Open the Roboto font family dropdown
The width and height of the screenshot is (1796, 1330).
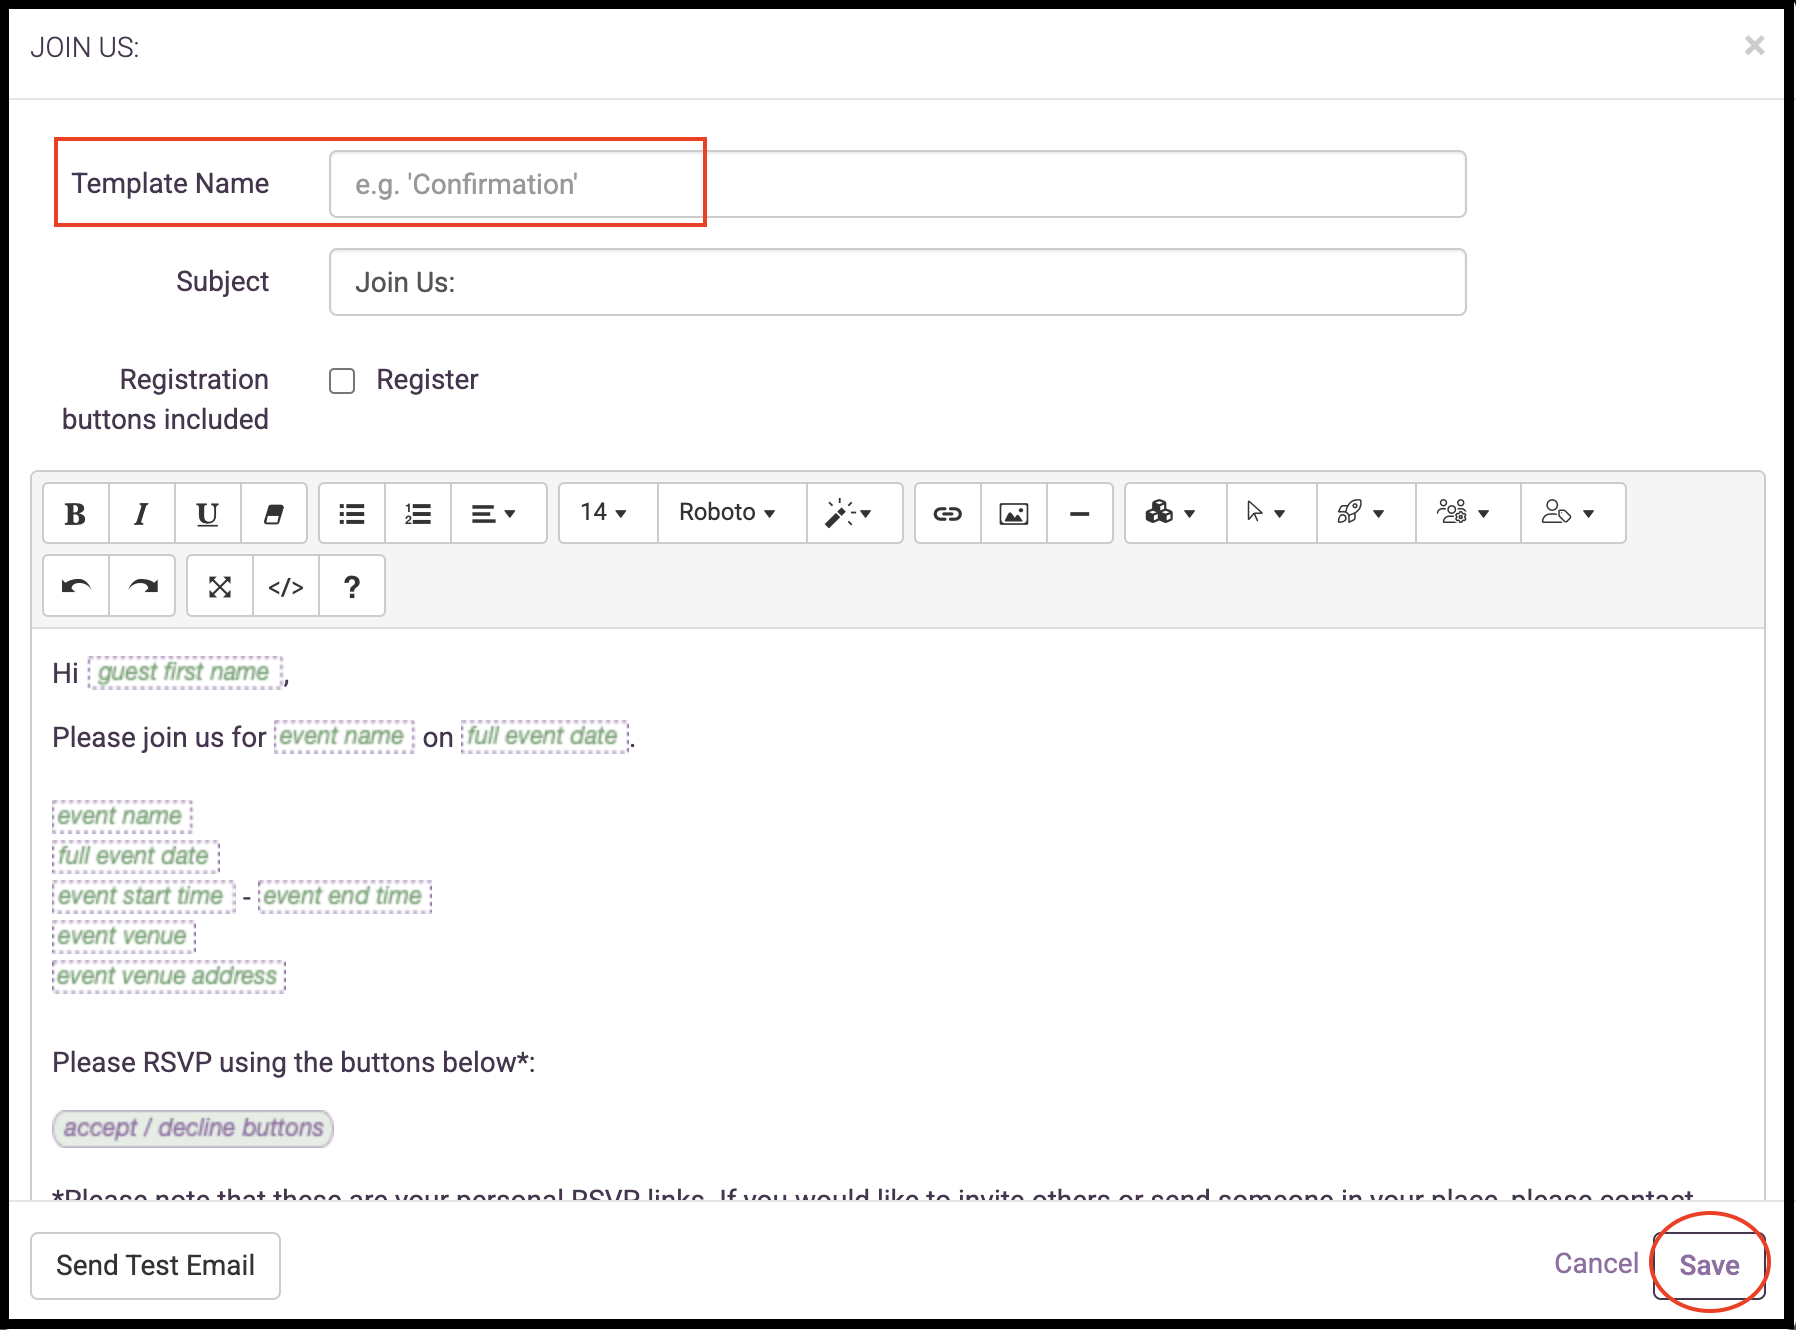click(x=729, y=513)
